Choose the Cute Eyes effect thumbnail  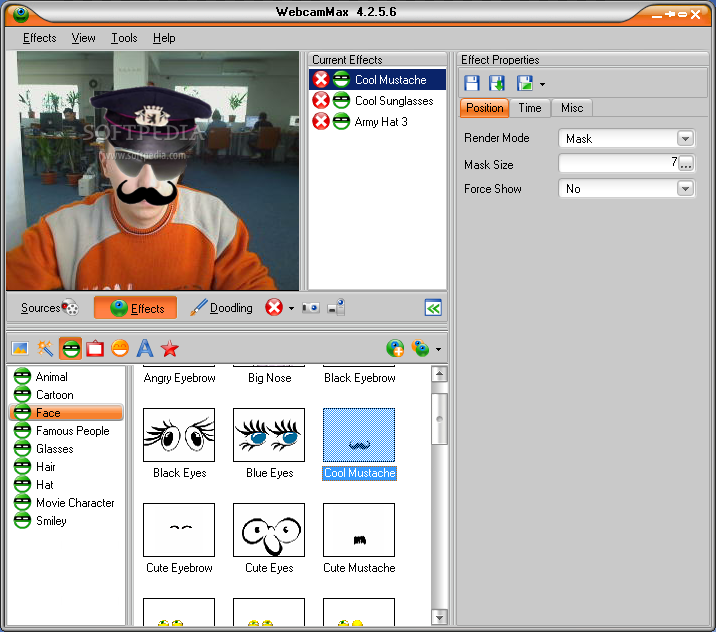pyautogui.click(x=269, y=530)
